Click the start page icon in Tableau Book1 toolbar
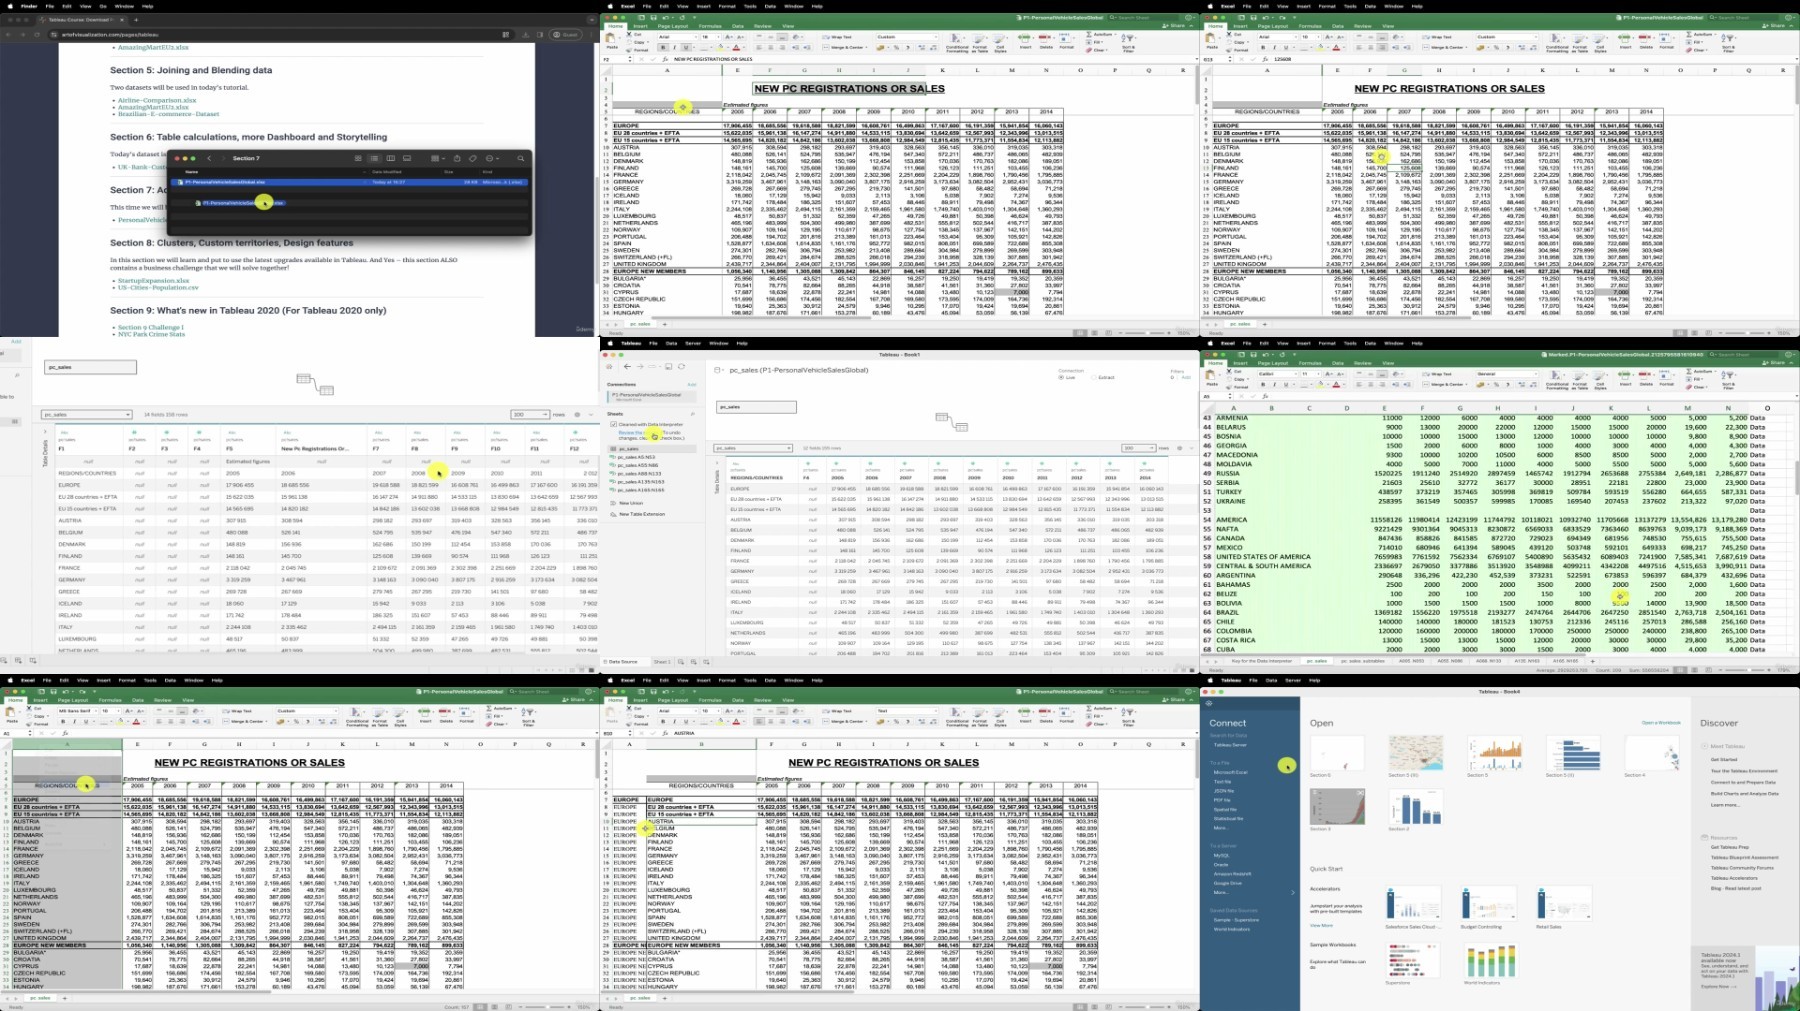Screen dimensions: 1800x1011 609,367
